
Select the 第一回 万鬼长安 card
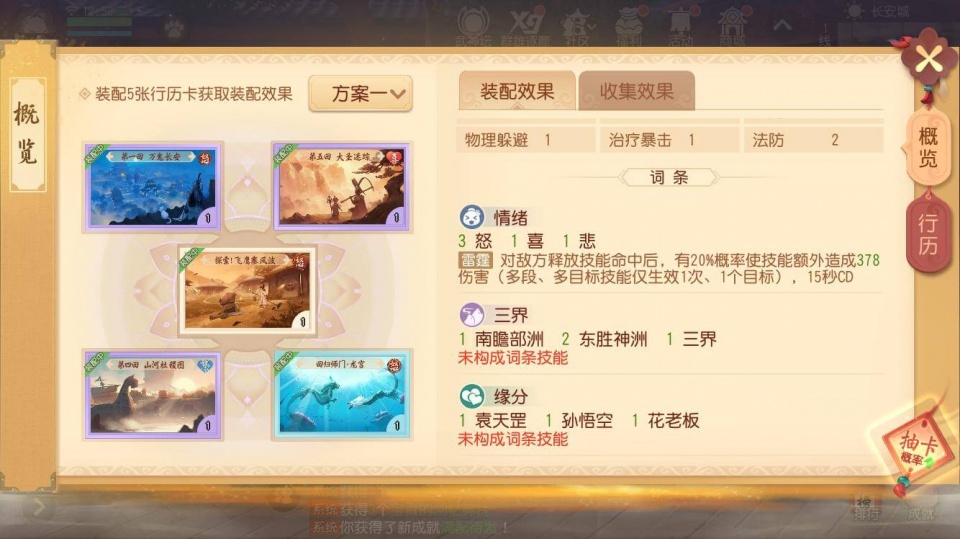click(x=152, y=187)
